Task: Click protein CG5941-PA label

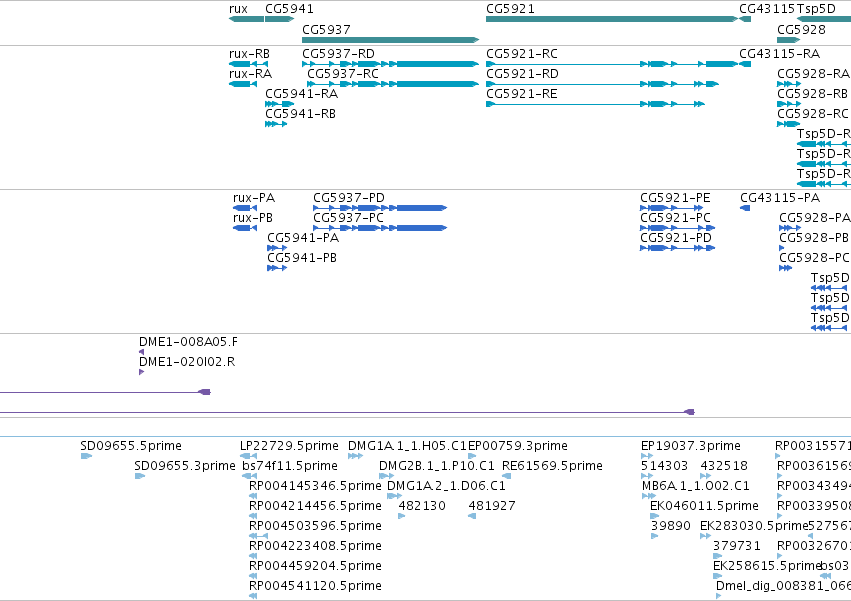Action: [303, 238]
